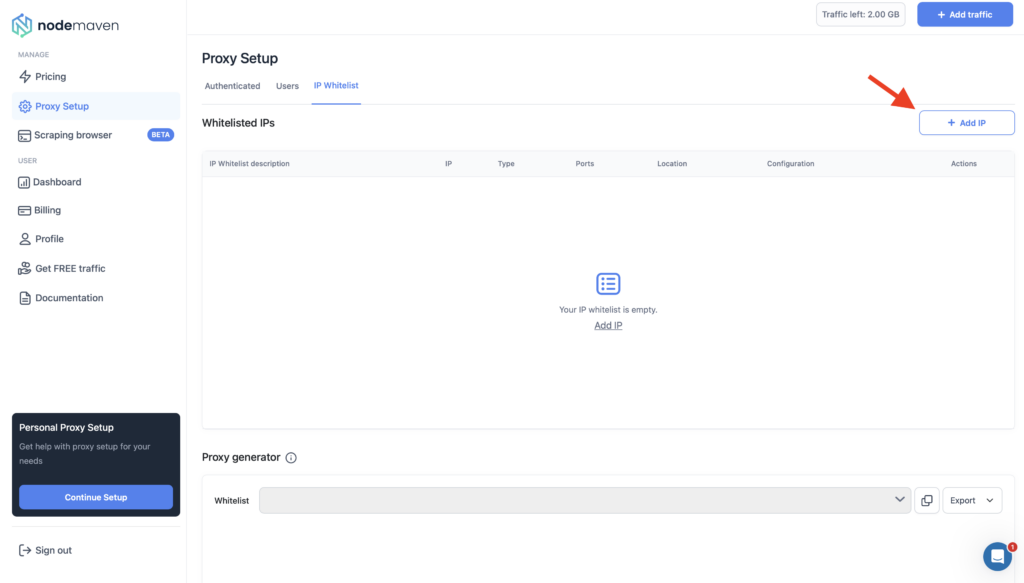This screenshot has width=1024, height=583.
Task: Click the Whitelisted IPs heading
Action: [238, 123]
